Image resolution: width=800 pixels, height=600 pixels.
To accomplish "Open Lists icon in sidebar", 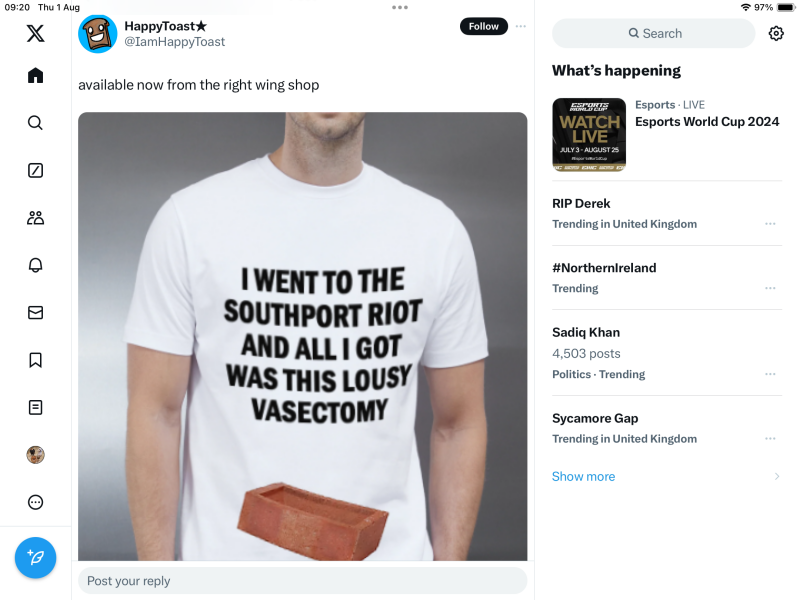I will 35,407.
